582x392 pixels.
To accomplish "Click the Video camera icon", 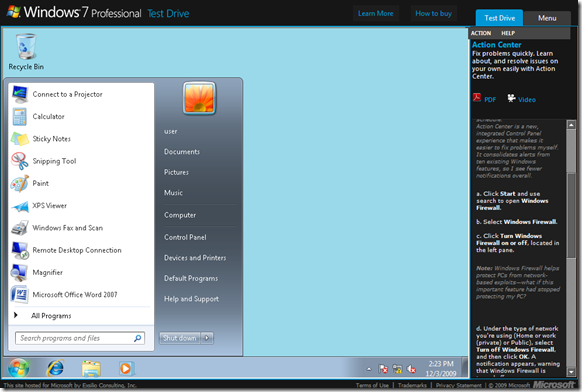I will (x=511, y=98).
